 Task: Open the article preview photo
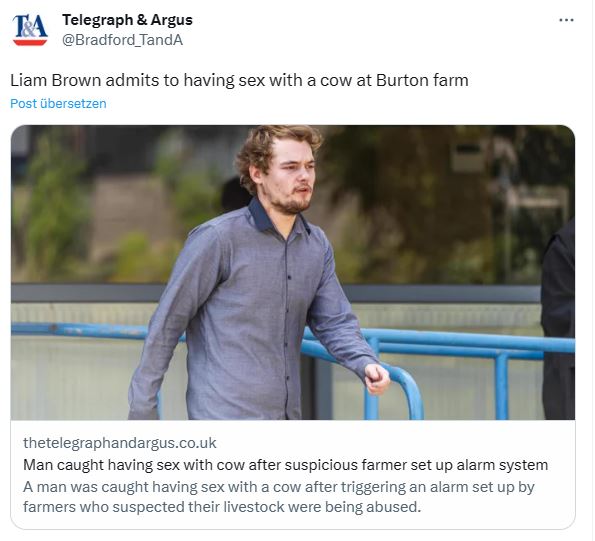(293, 272)
